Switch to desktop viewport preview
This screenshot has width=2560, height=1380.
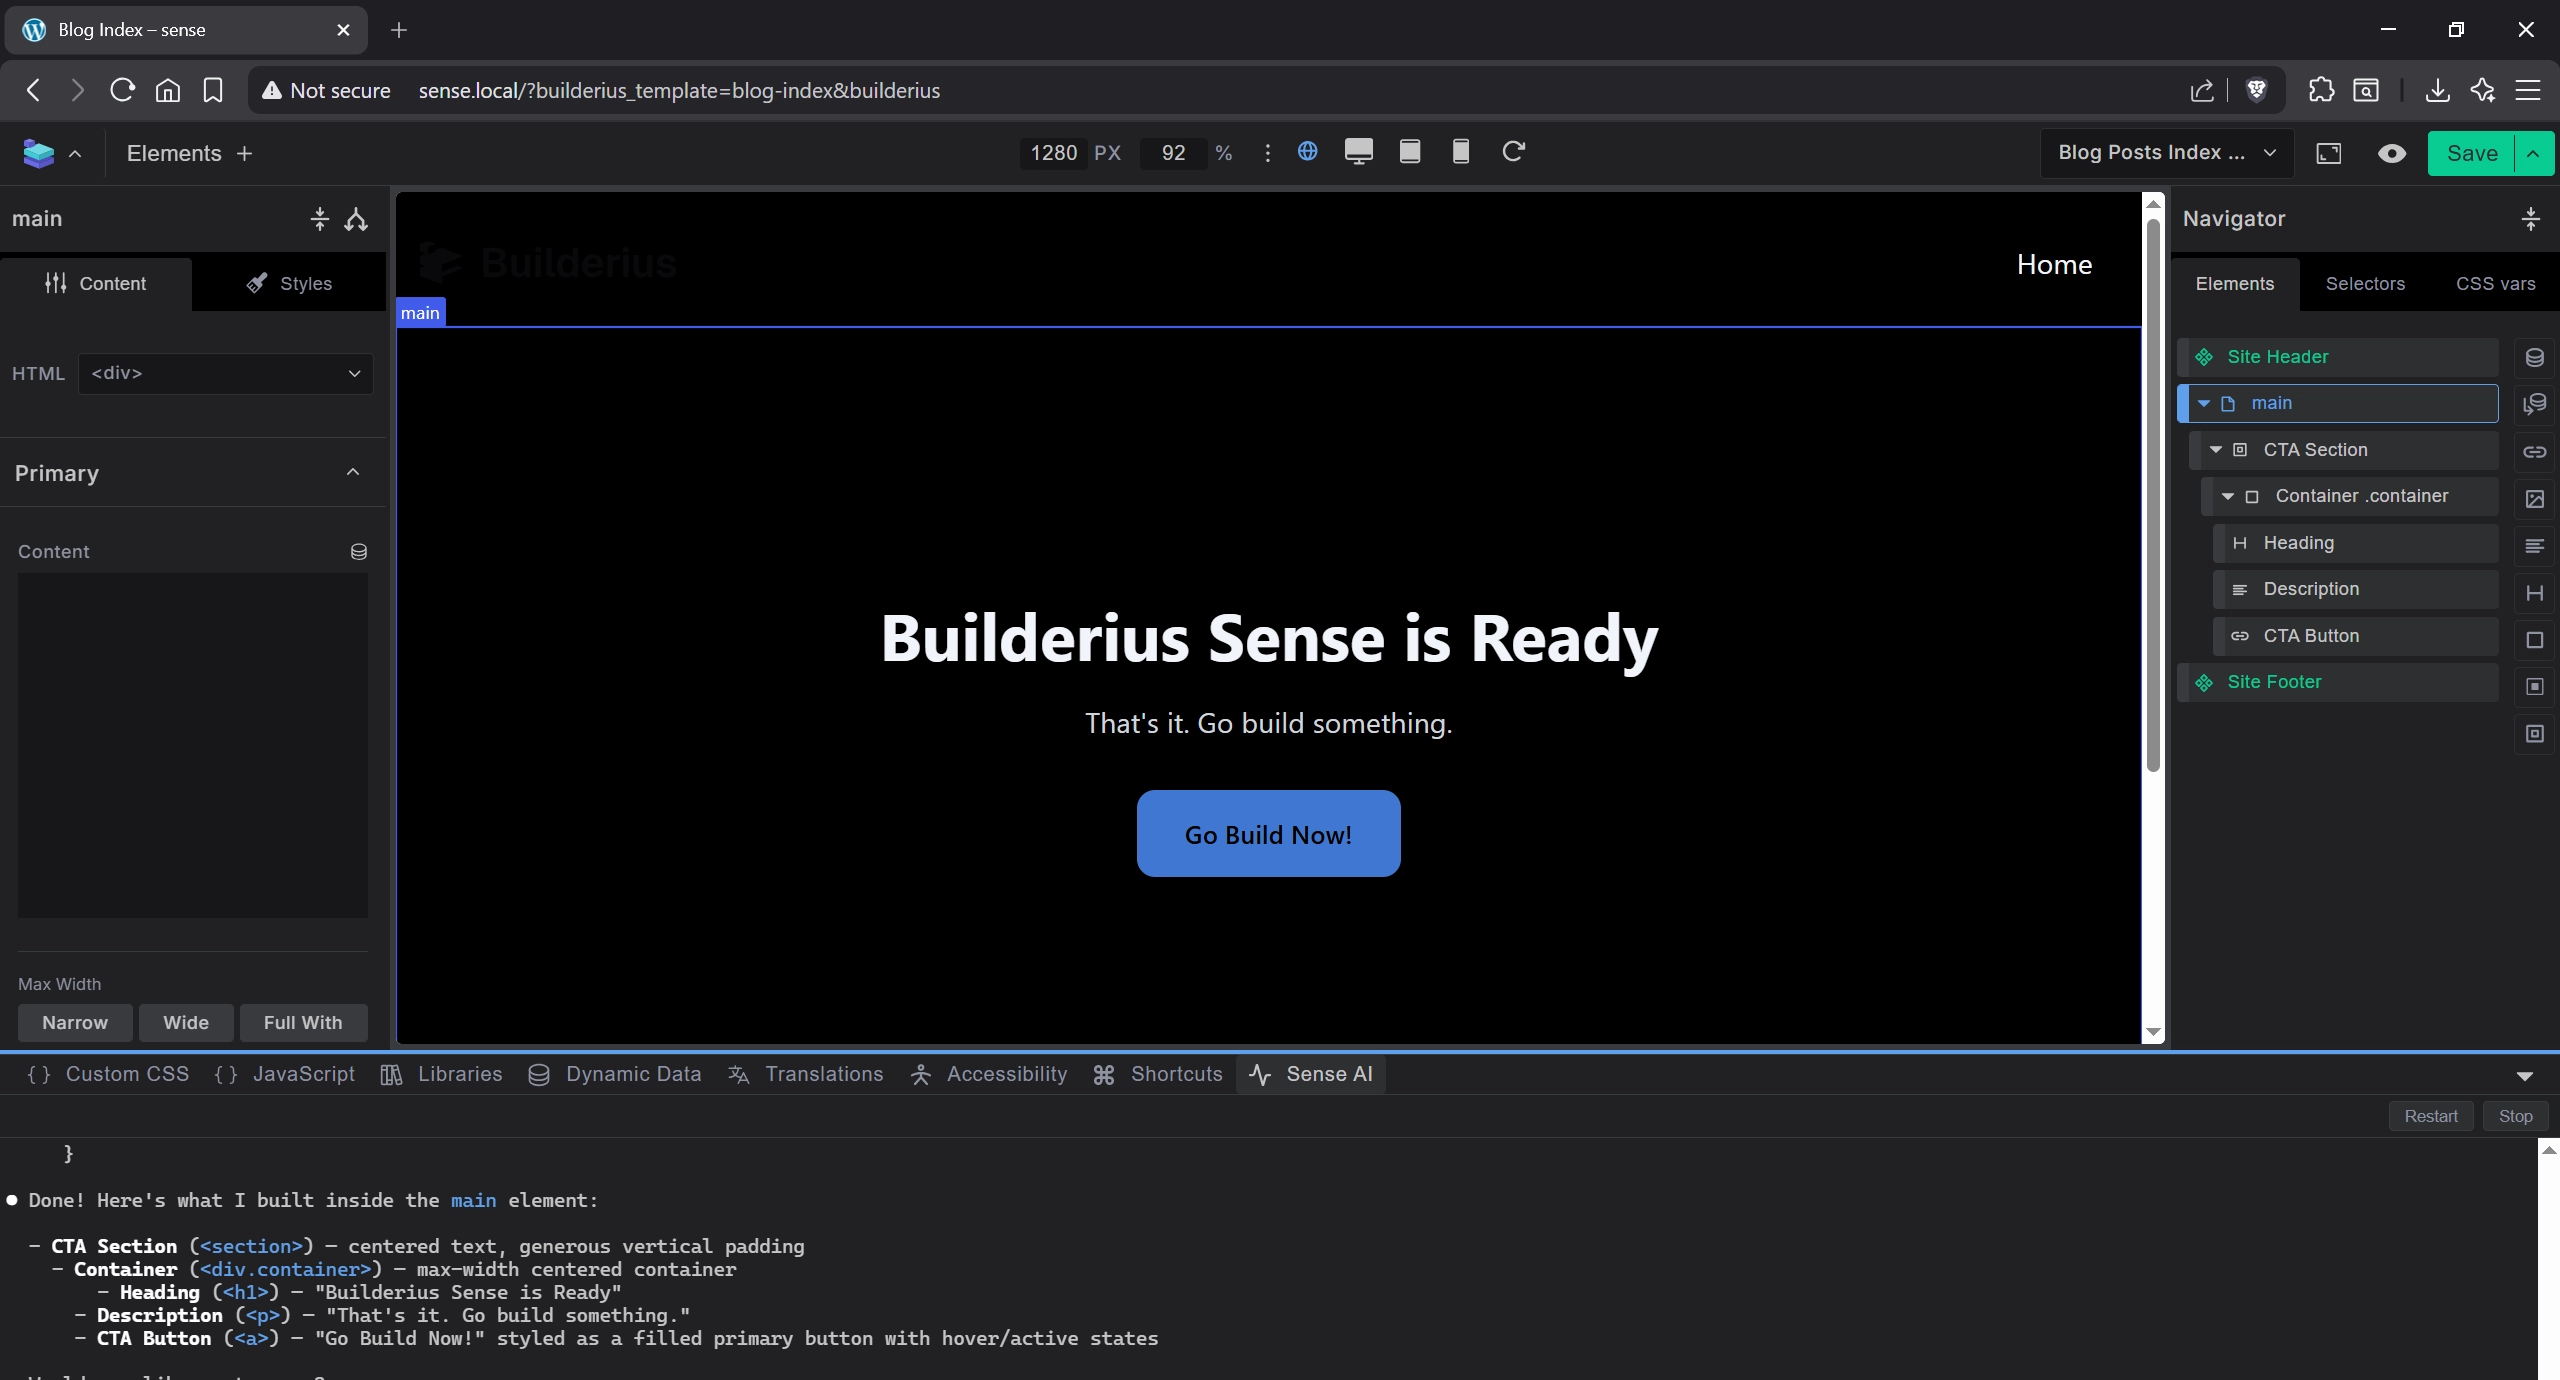[1358, 152]
